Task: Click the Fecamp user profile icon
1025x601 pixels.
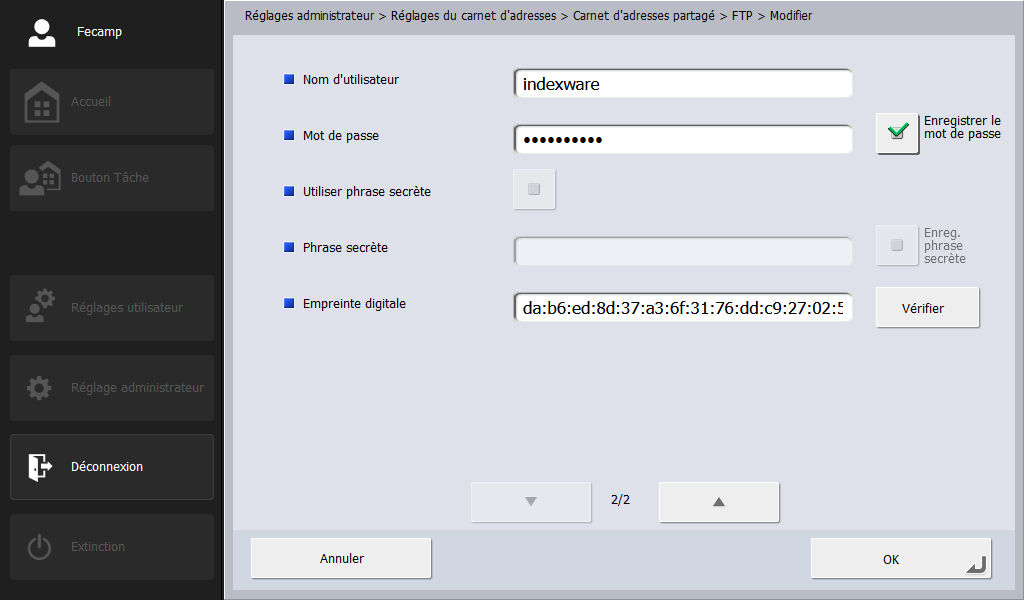Action: (41, 32)
